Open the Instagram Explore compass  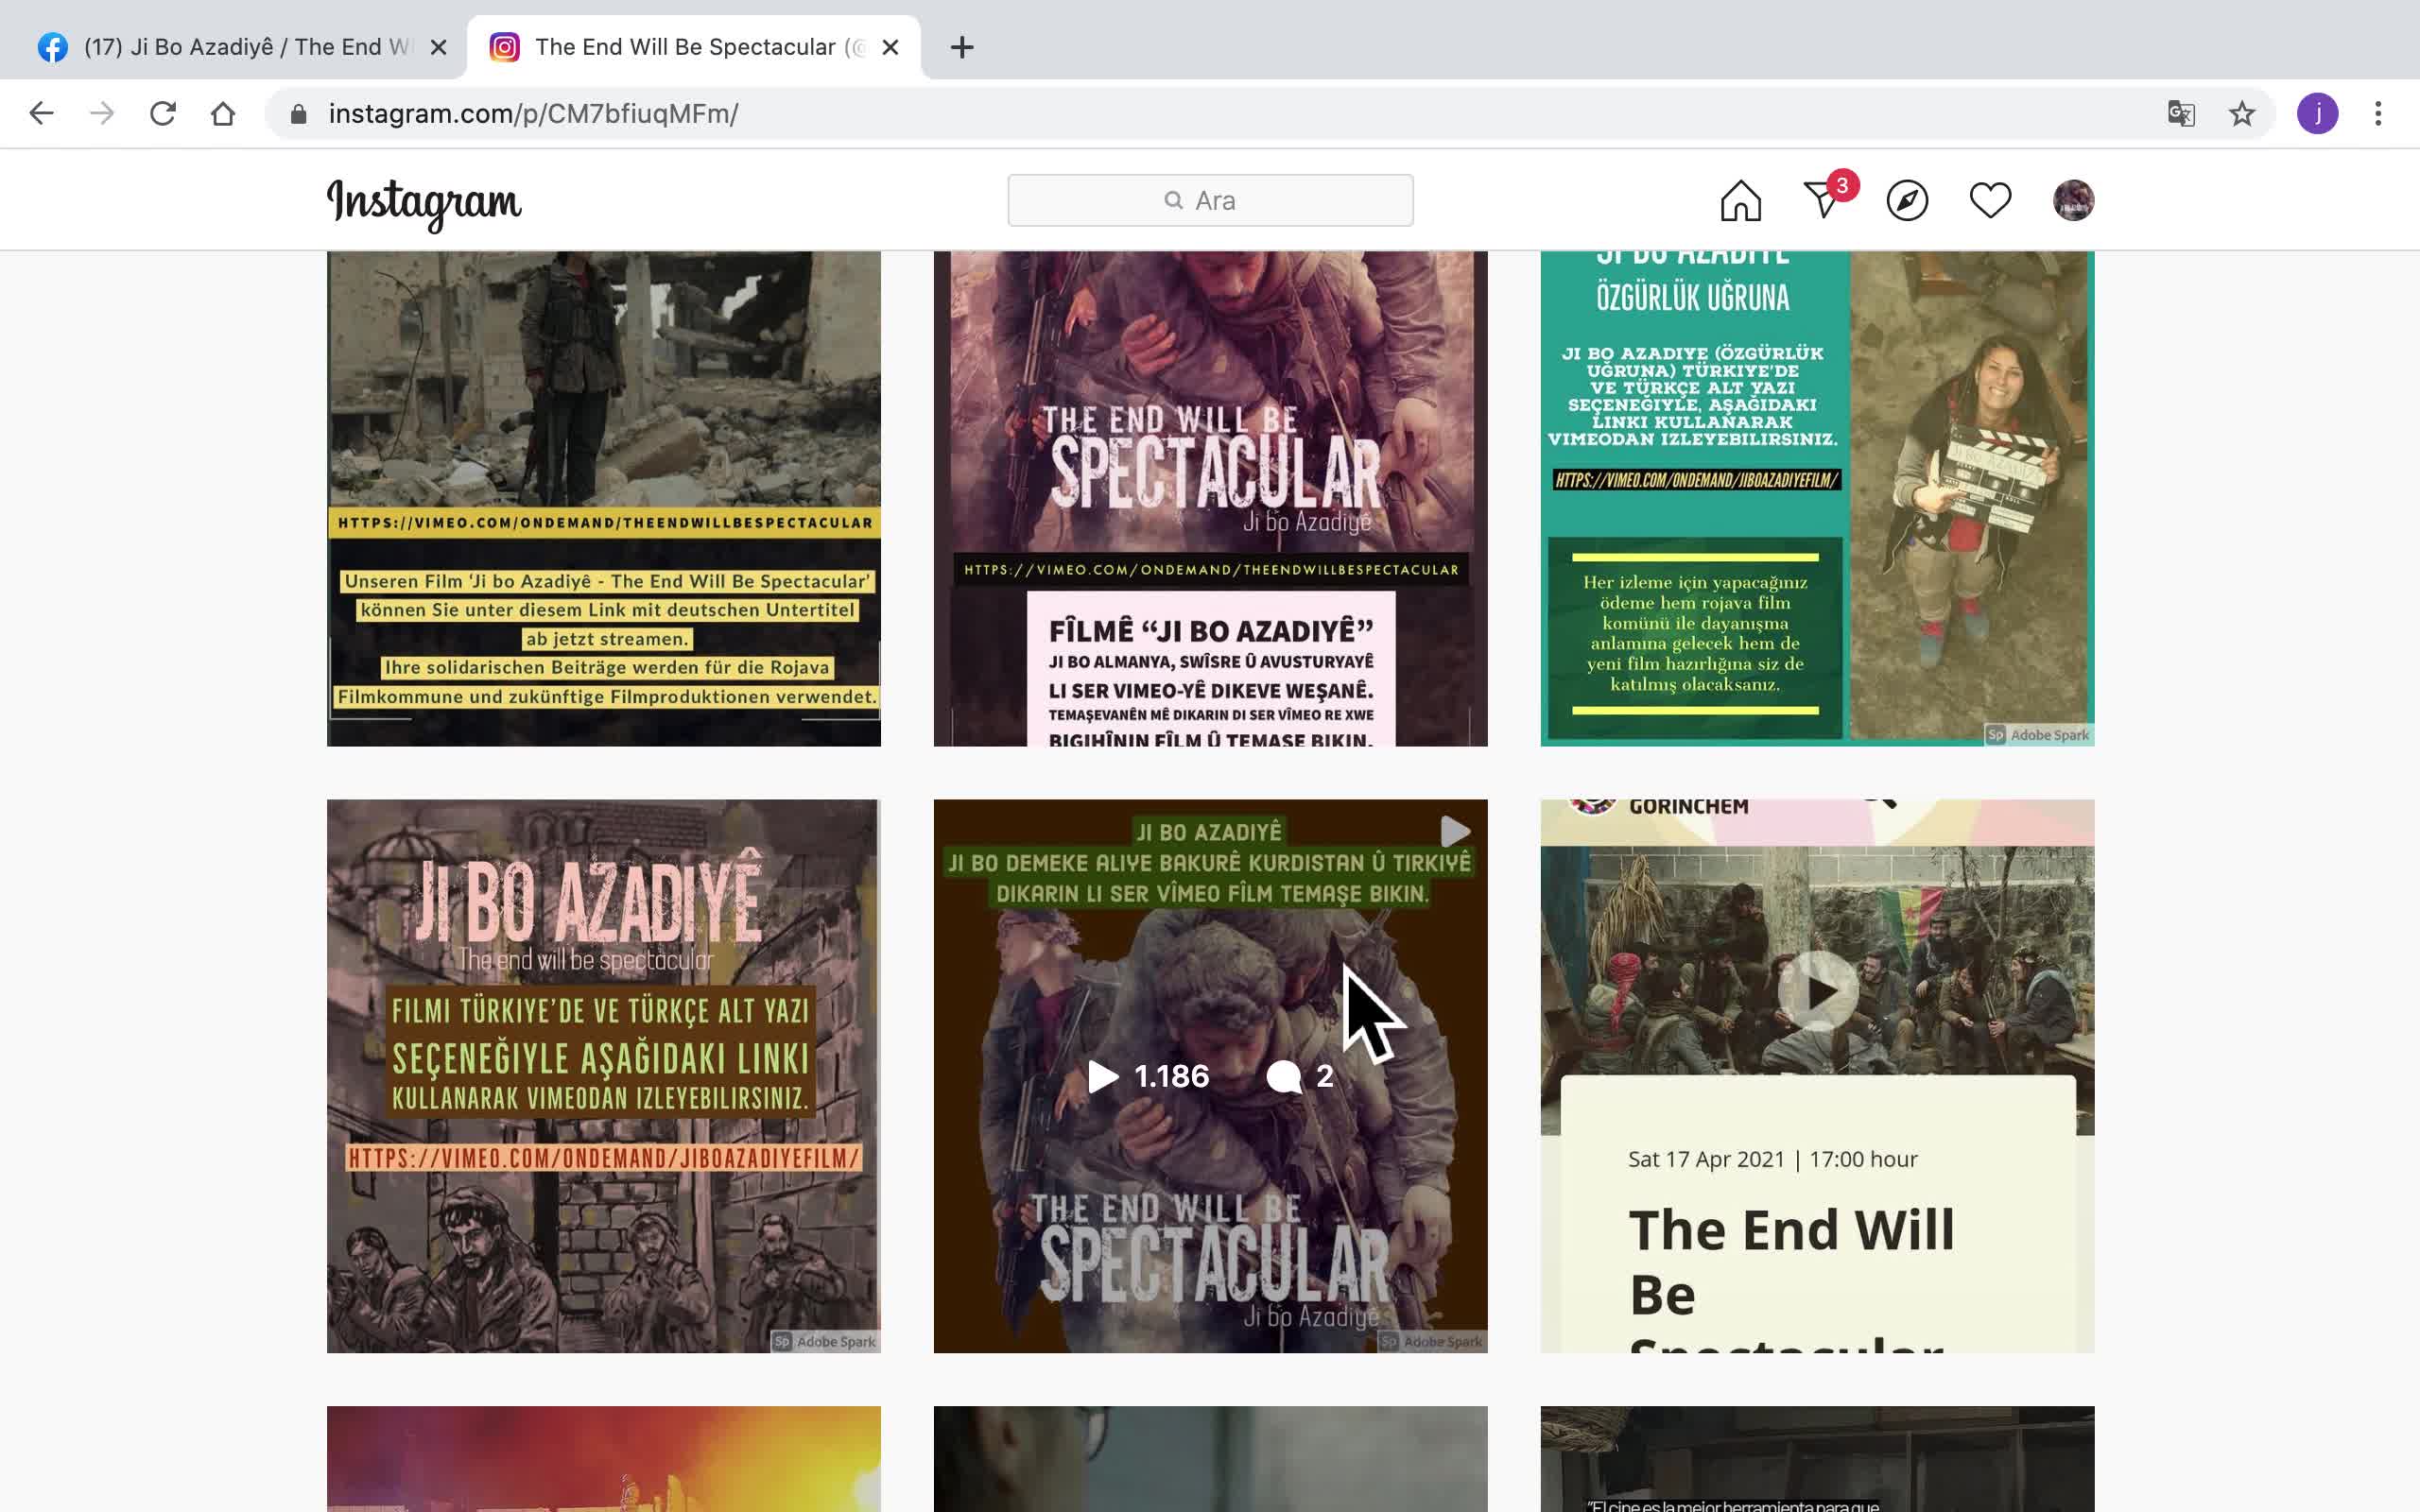(1907, 200)
